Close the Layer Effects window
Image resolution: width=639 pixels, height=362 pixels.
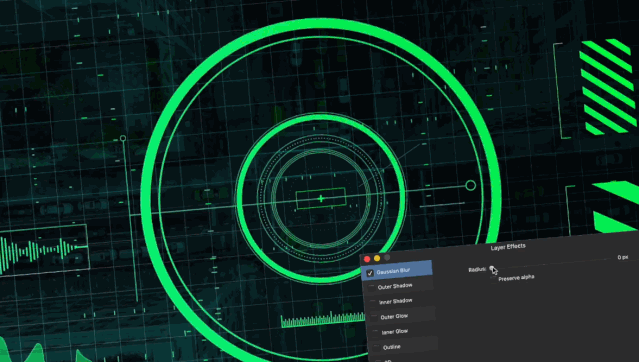coord(367,259)
